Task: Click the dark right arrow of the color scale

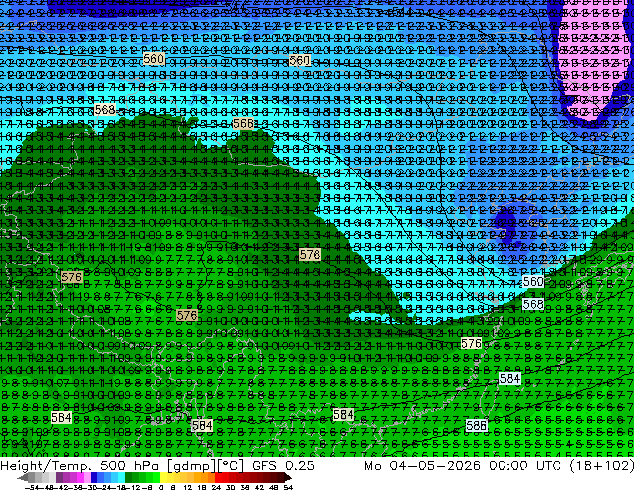Action: point(288,478)
